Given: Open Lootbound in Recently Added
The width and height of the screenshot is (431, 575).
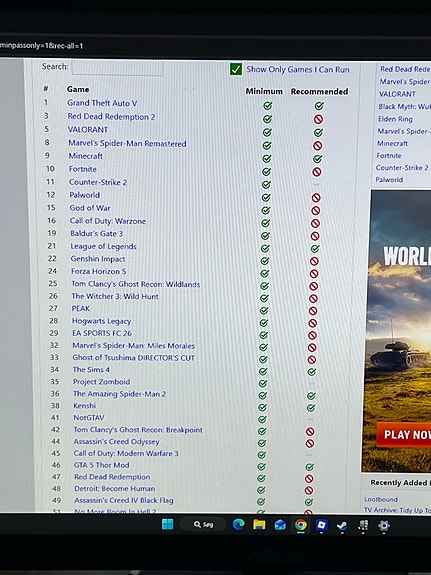Looking at the screenshot, I should (381, 499).
